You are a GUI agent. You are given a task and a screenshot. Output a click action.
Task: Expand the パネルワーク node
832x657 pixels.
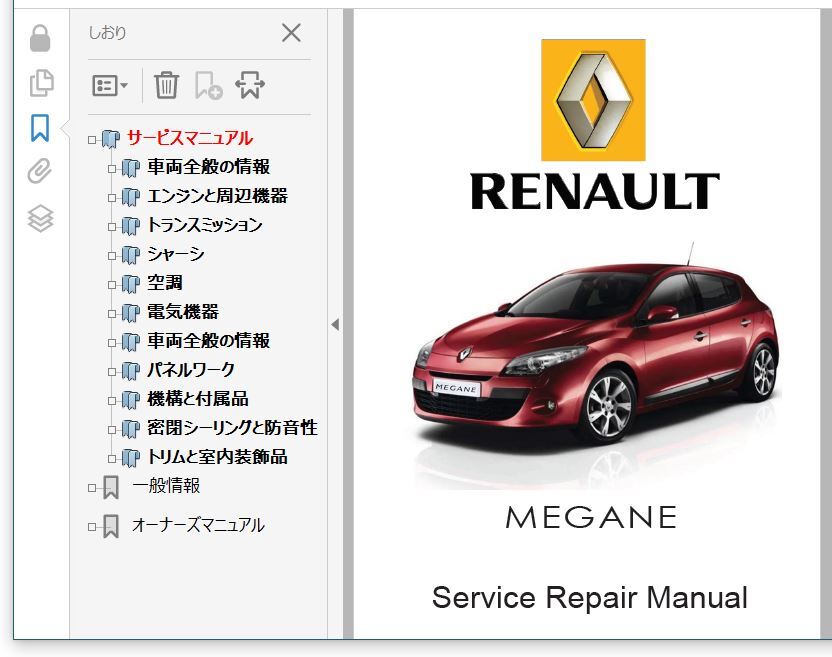click(x=111, y=371)
